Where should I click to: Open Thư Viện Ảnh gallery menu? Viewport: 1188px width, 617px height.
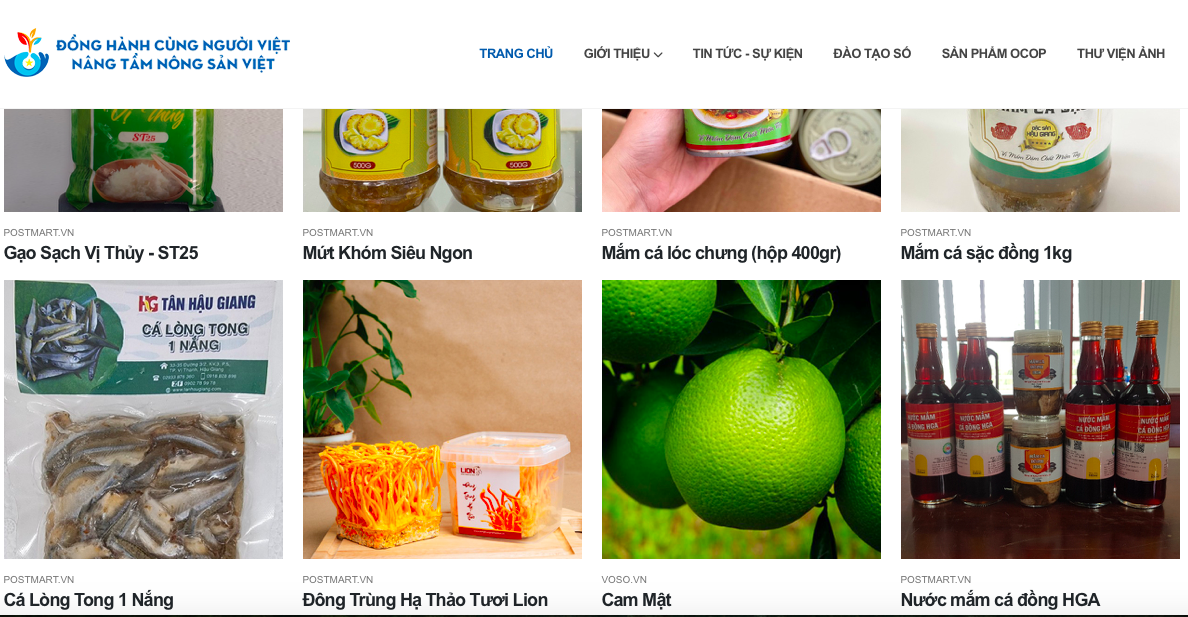point(1121,54)
